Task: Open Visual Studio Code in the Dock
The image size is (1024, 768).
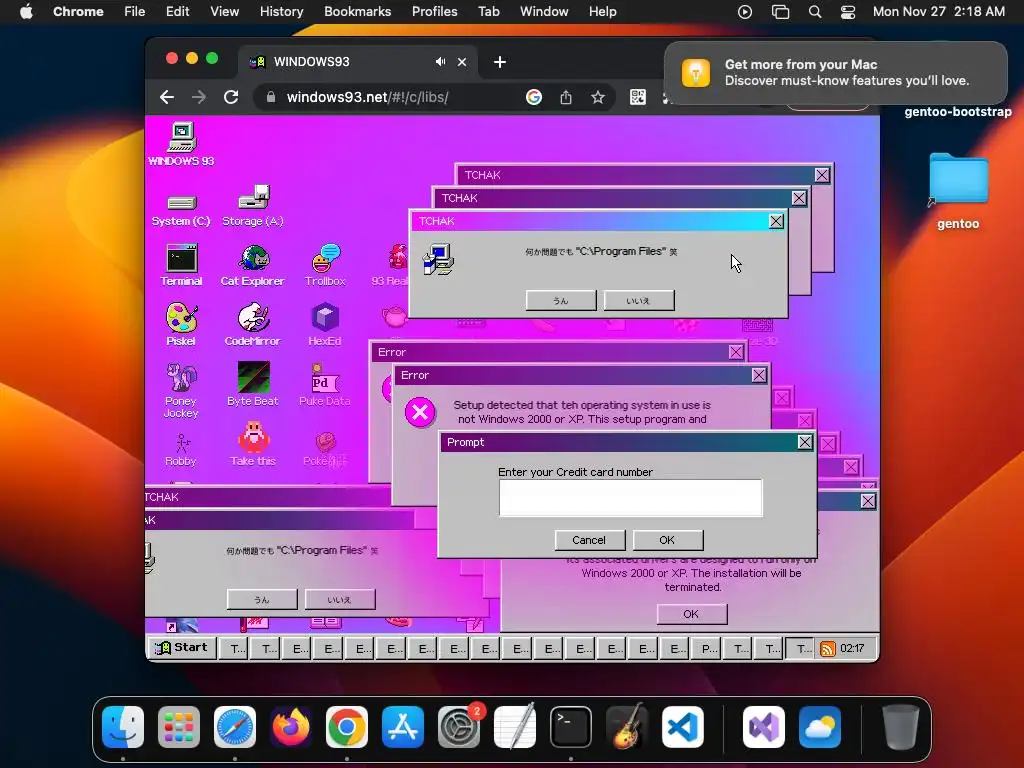Action: (x=682, y=727)
